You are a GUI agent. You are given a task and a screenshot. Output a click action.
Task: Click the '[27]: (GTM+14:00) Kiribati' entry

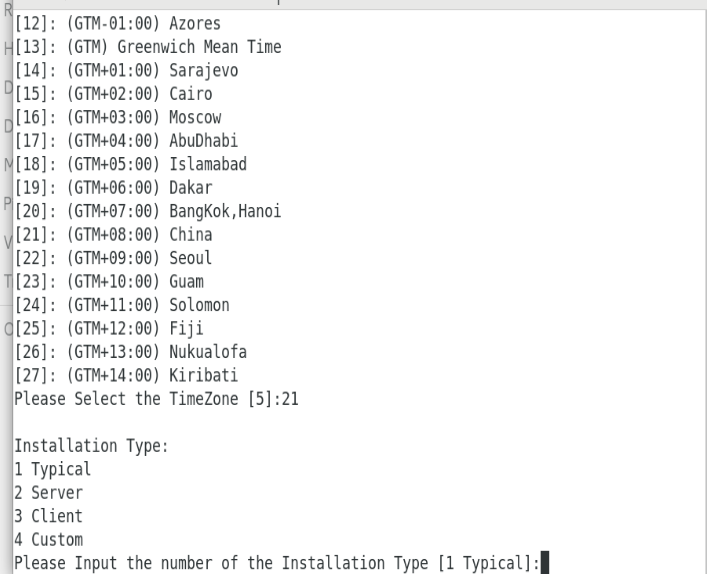click(126, 375)
